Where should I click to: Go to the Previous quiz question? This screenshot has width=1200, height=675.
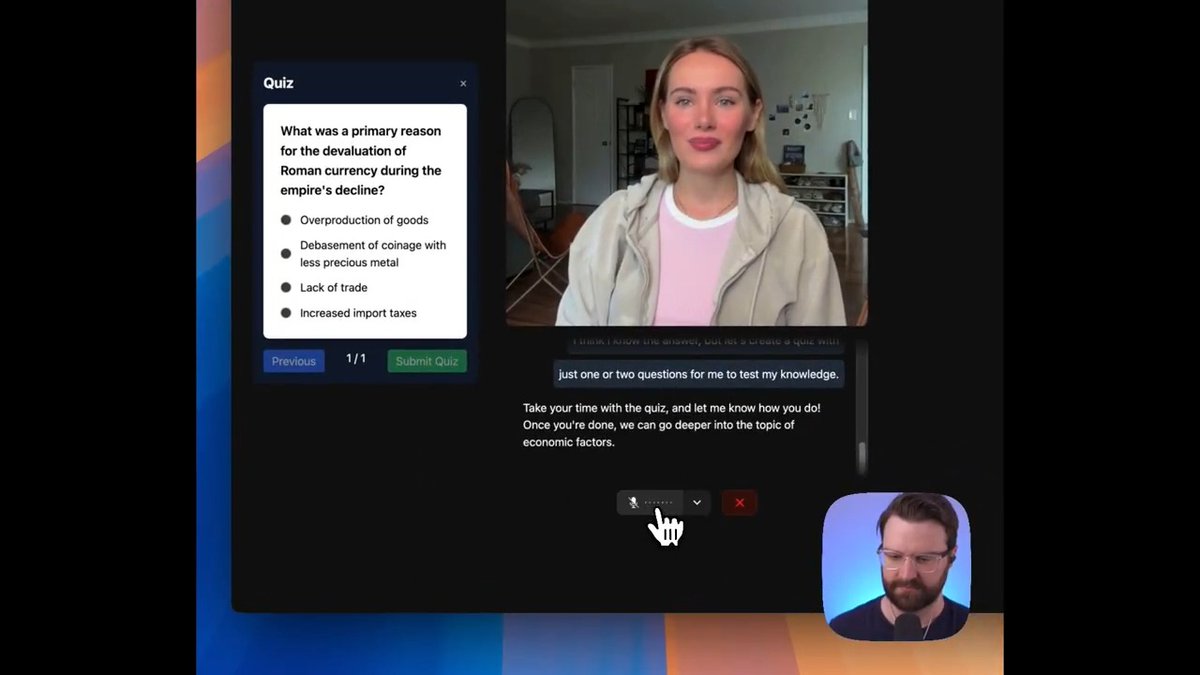[294, 361]
